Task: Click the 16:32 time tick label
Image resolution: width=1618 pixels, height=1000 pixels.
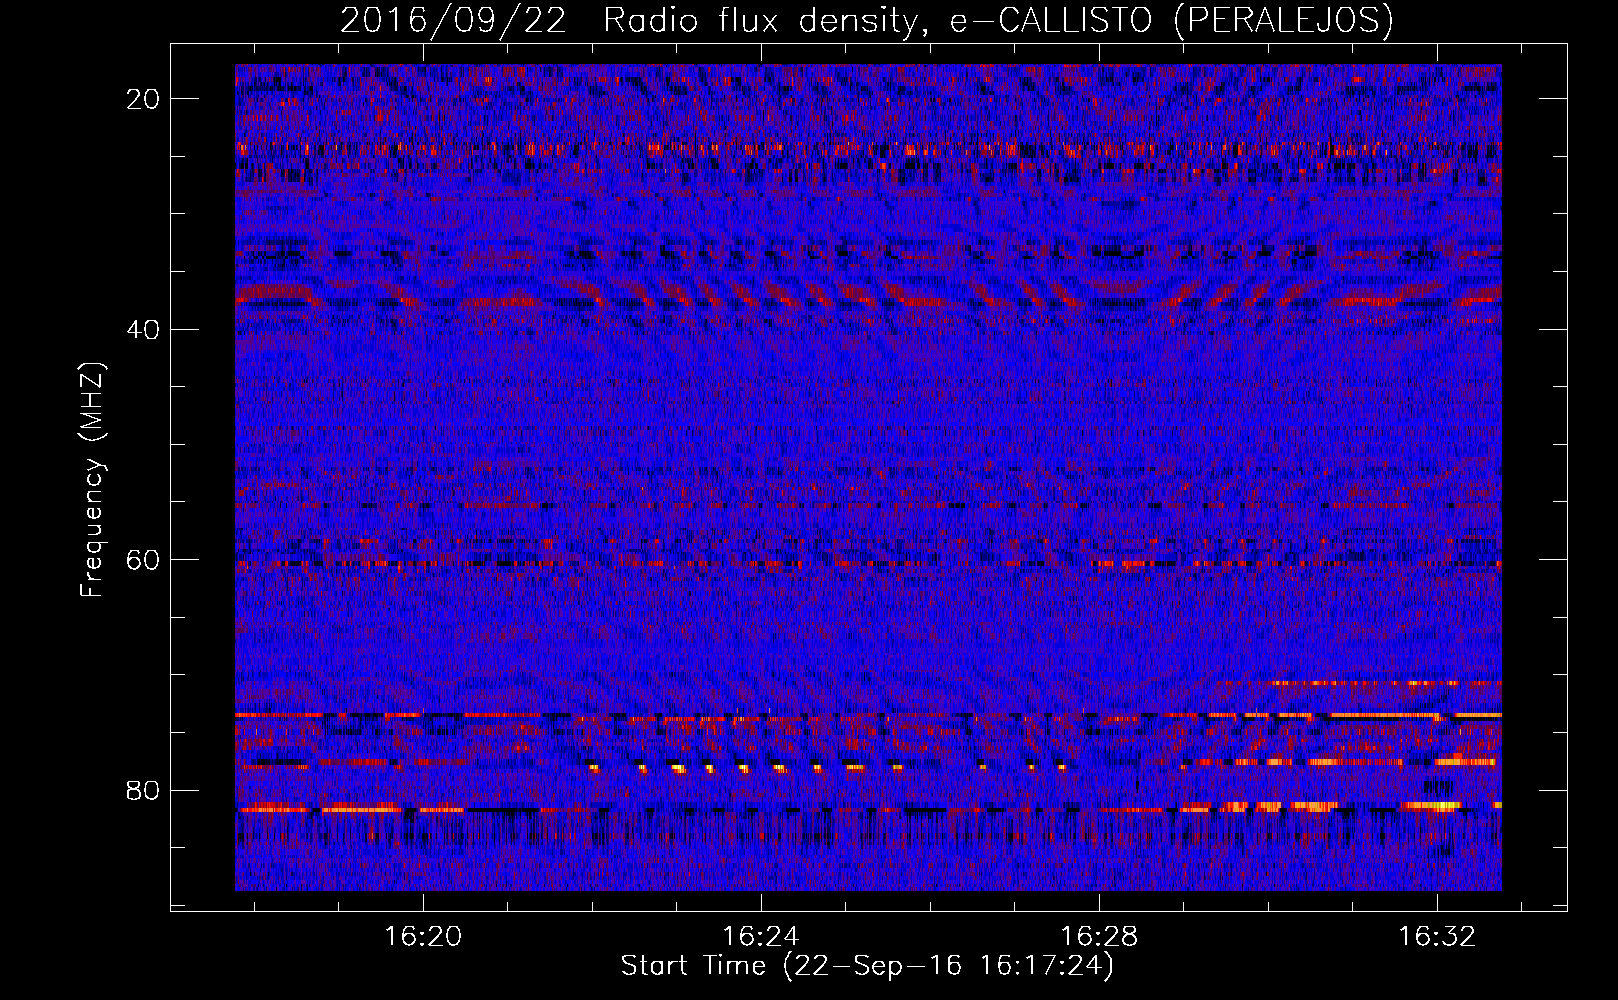Action: point(1437,936)
